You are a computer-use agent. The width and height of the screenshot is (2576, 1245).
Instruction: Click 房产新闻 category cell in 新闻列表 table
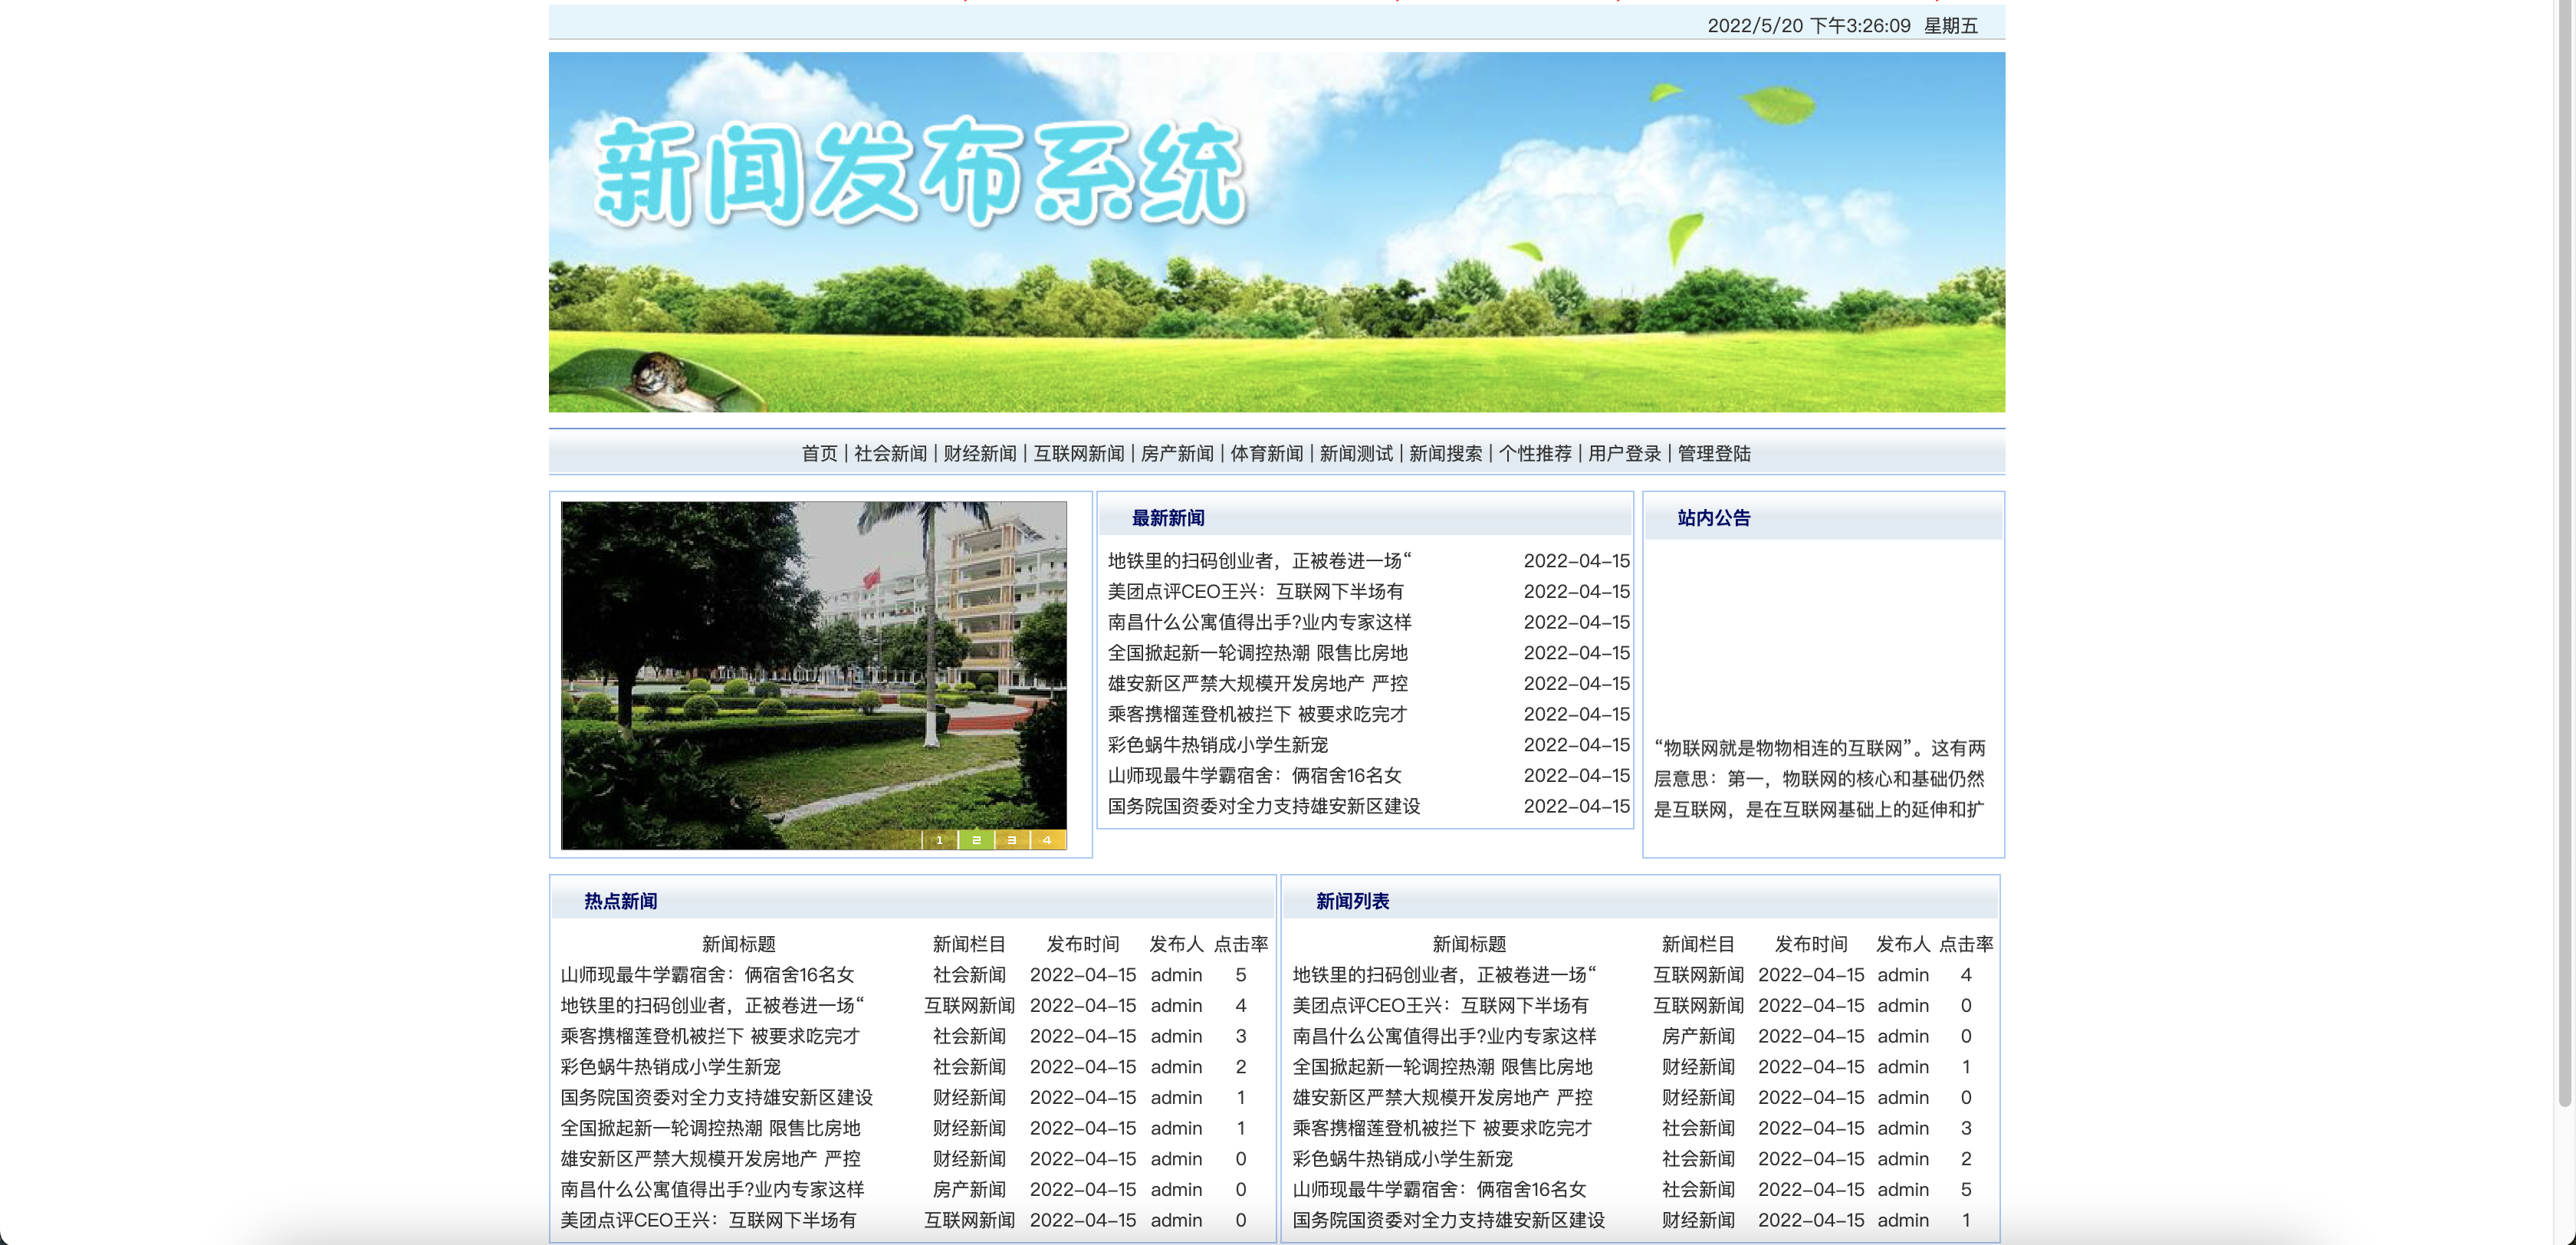click(1697, 1036)
